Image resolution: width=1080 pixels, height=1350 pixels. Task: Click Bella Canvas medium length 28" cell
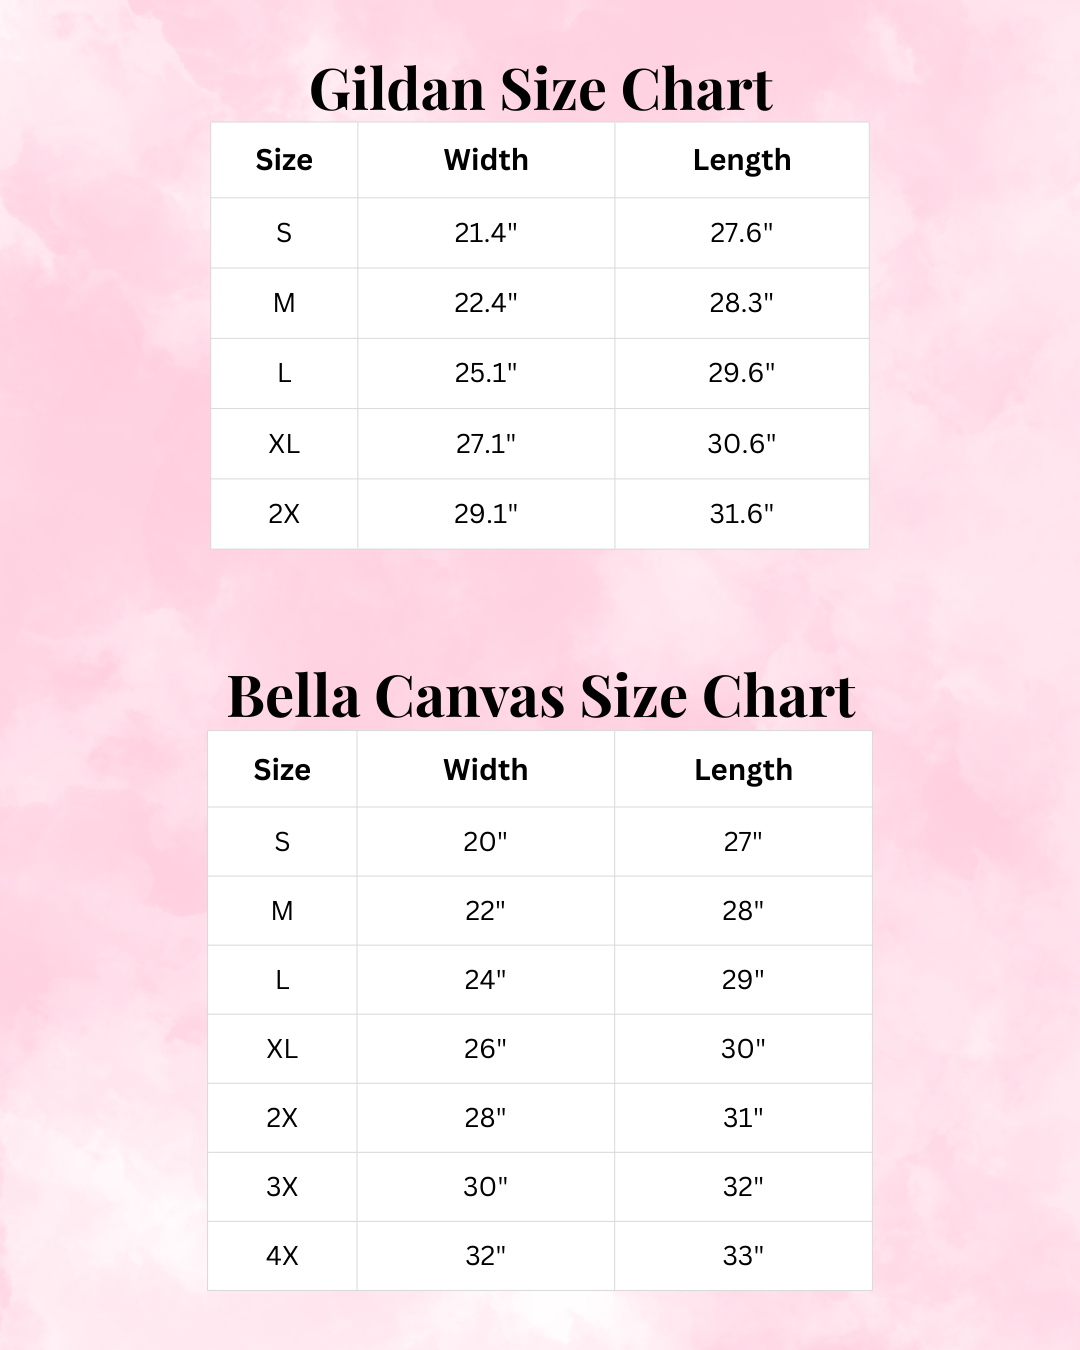743,911
